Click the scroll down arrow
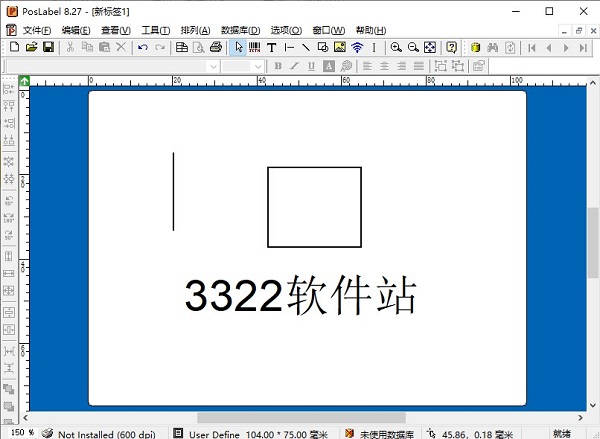Screen dimensions: 600x439 pyautogui.click(x=593, y=405)
